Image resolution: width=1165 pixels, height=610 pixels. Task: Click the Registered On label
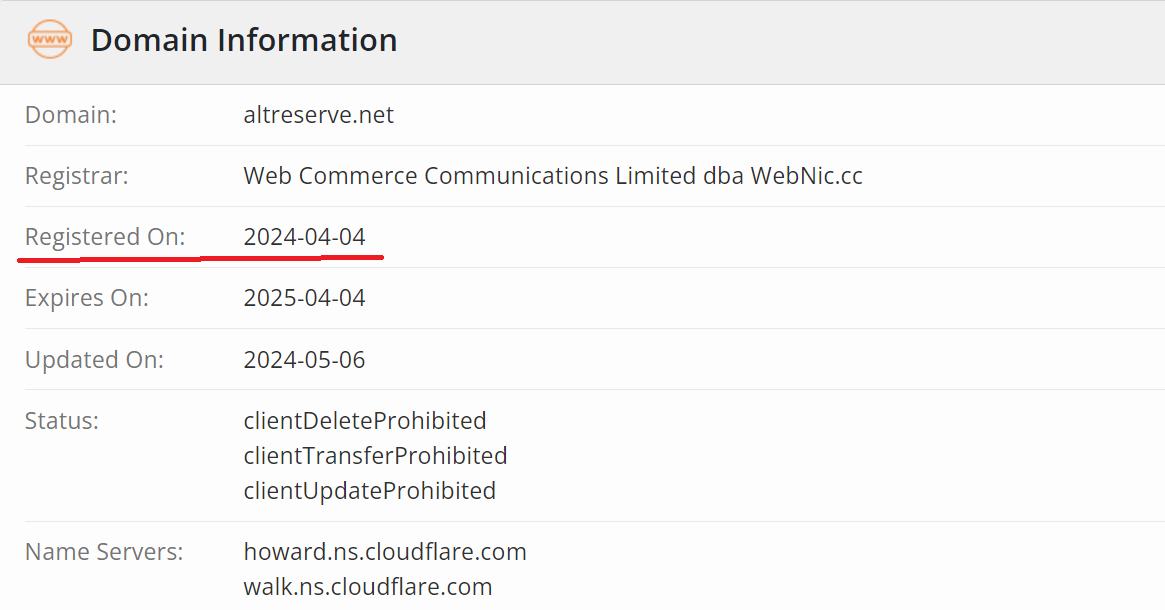coord(105,237)
